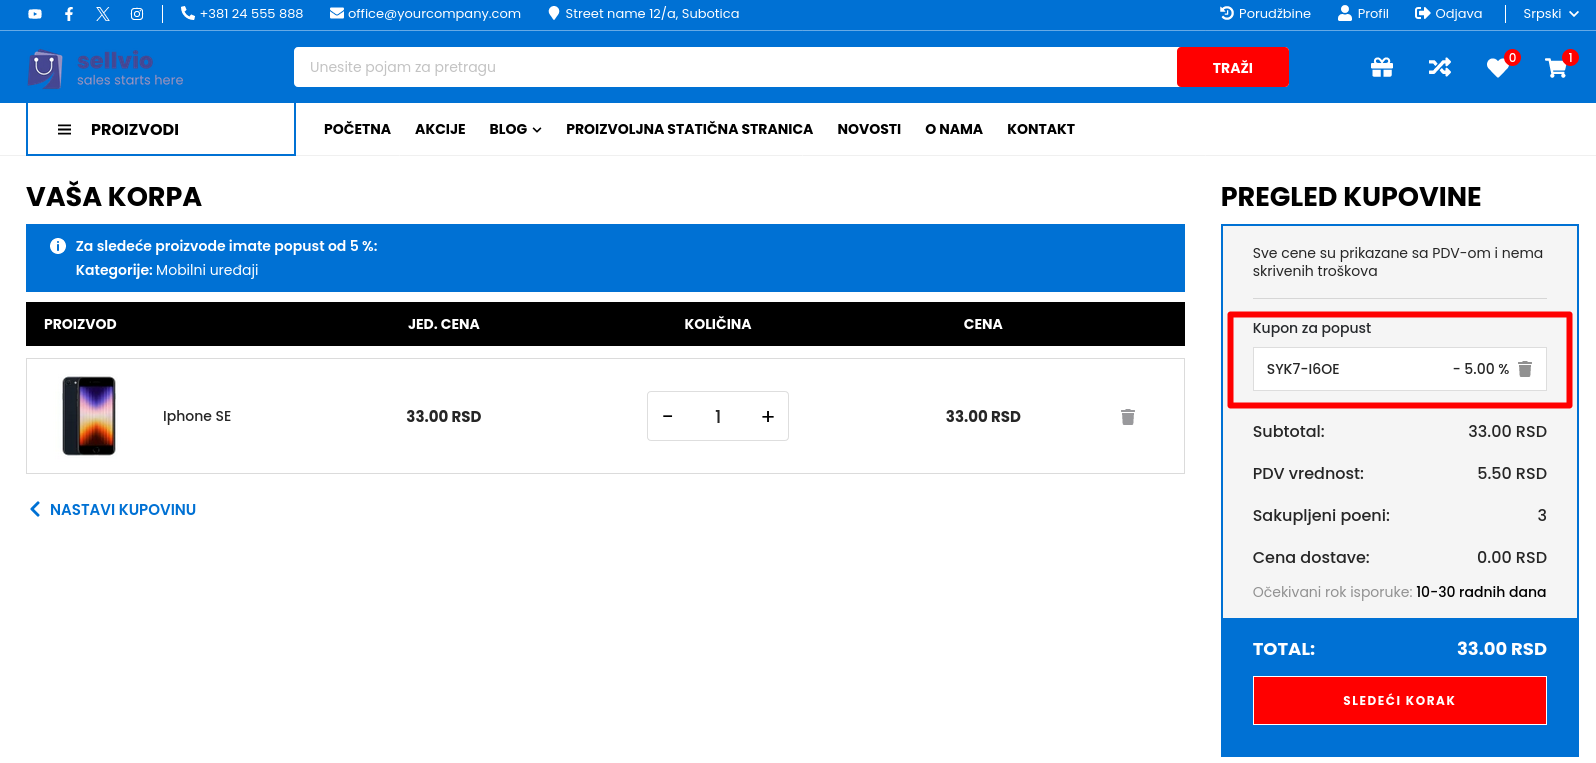Image resolution: width=1596 pixels, height=763 pixels.
Task: Open the KONTAKT page
Action: pos(1040,129)
